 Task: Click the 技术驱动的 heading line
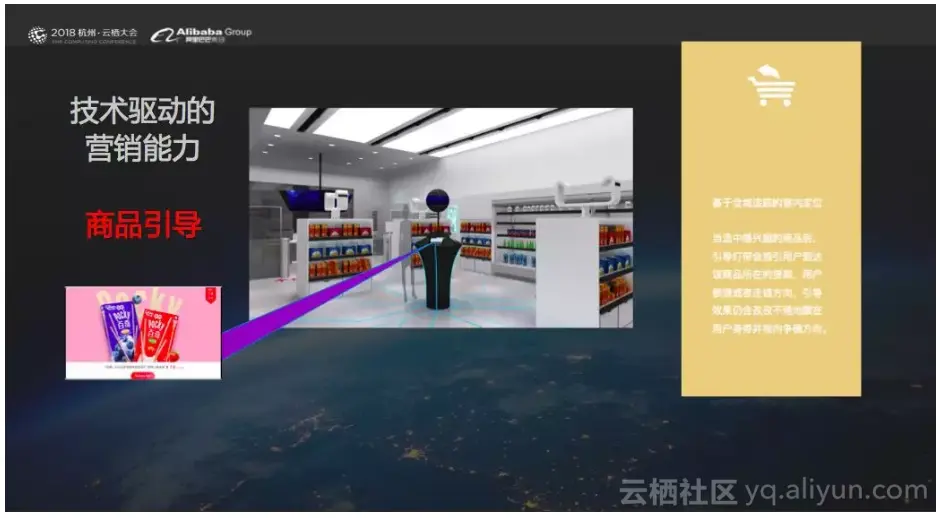tap(143, 112)
